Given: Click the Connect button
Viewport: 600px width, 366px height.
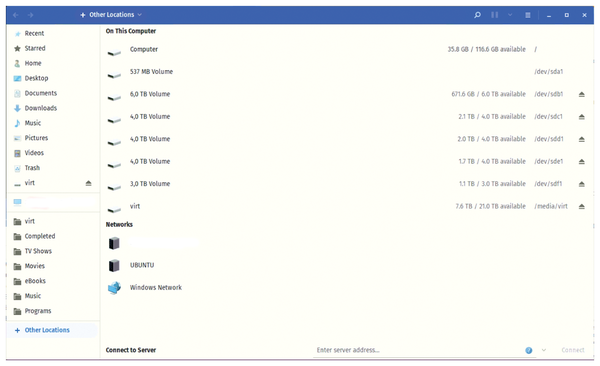Looking at the screenshot, I should point(573,350).
